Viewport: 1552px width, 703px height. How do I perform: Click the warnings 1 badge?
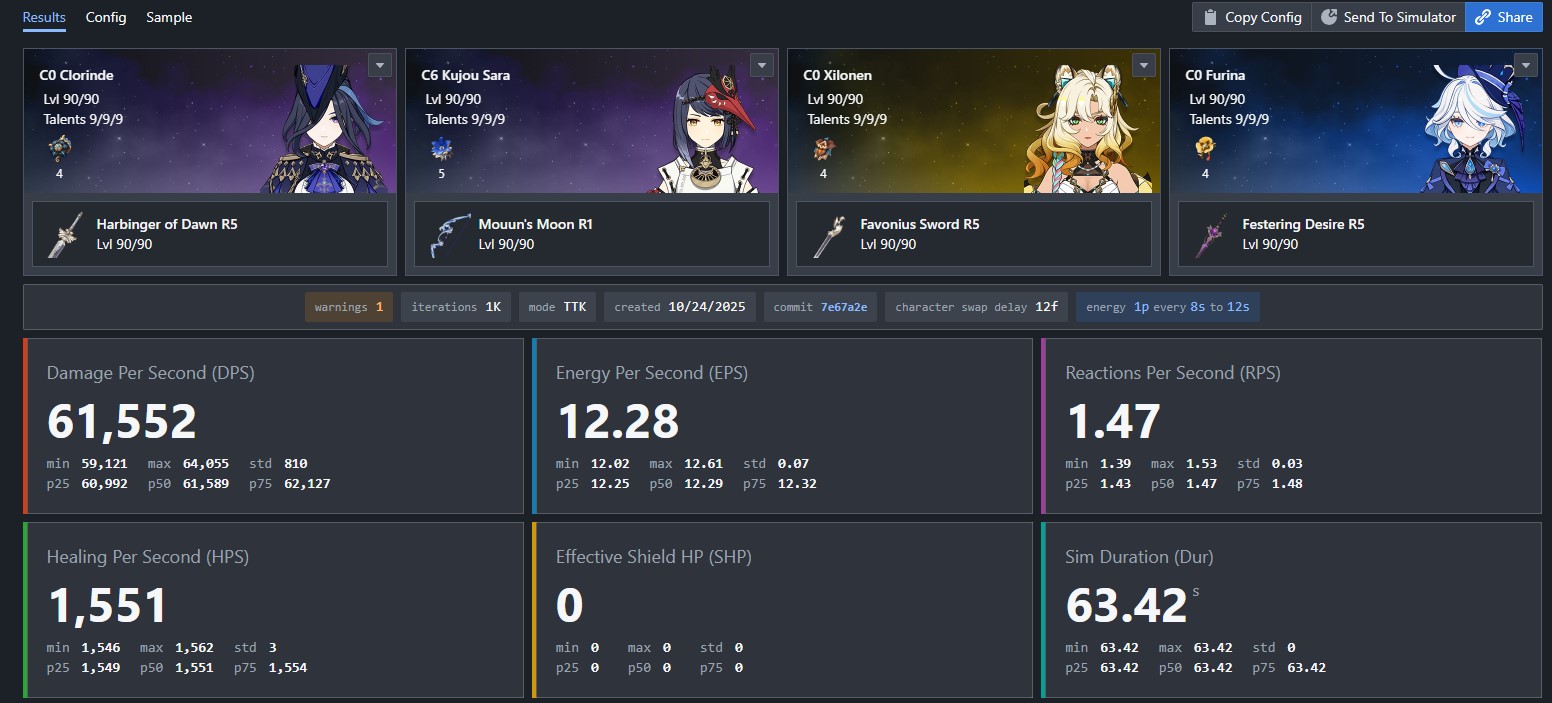[349, 307]
